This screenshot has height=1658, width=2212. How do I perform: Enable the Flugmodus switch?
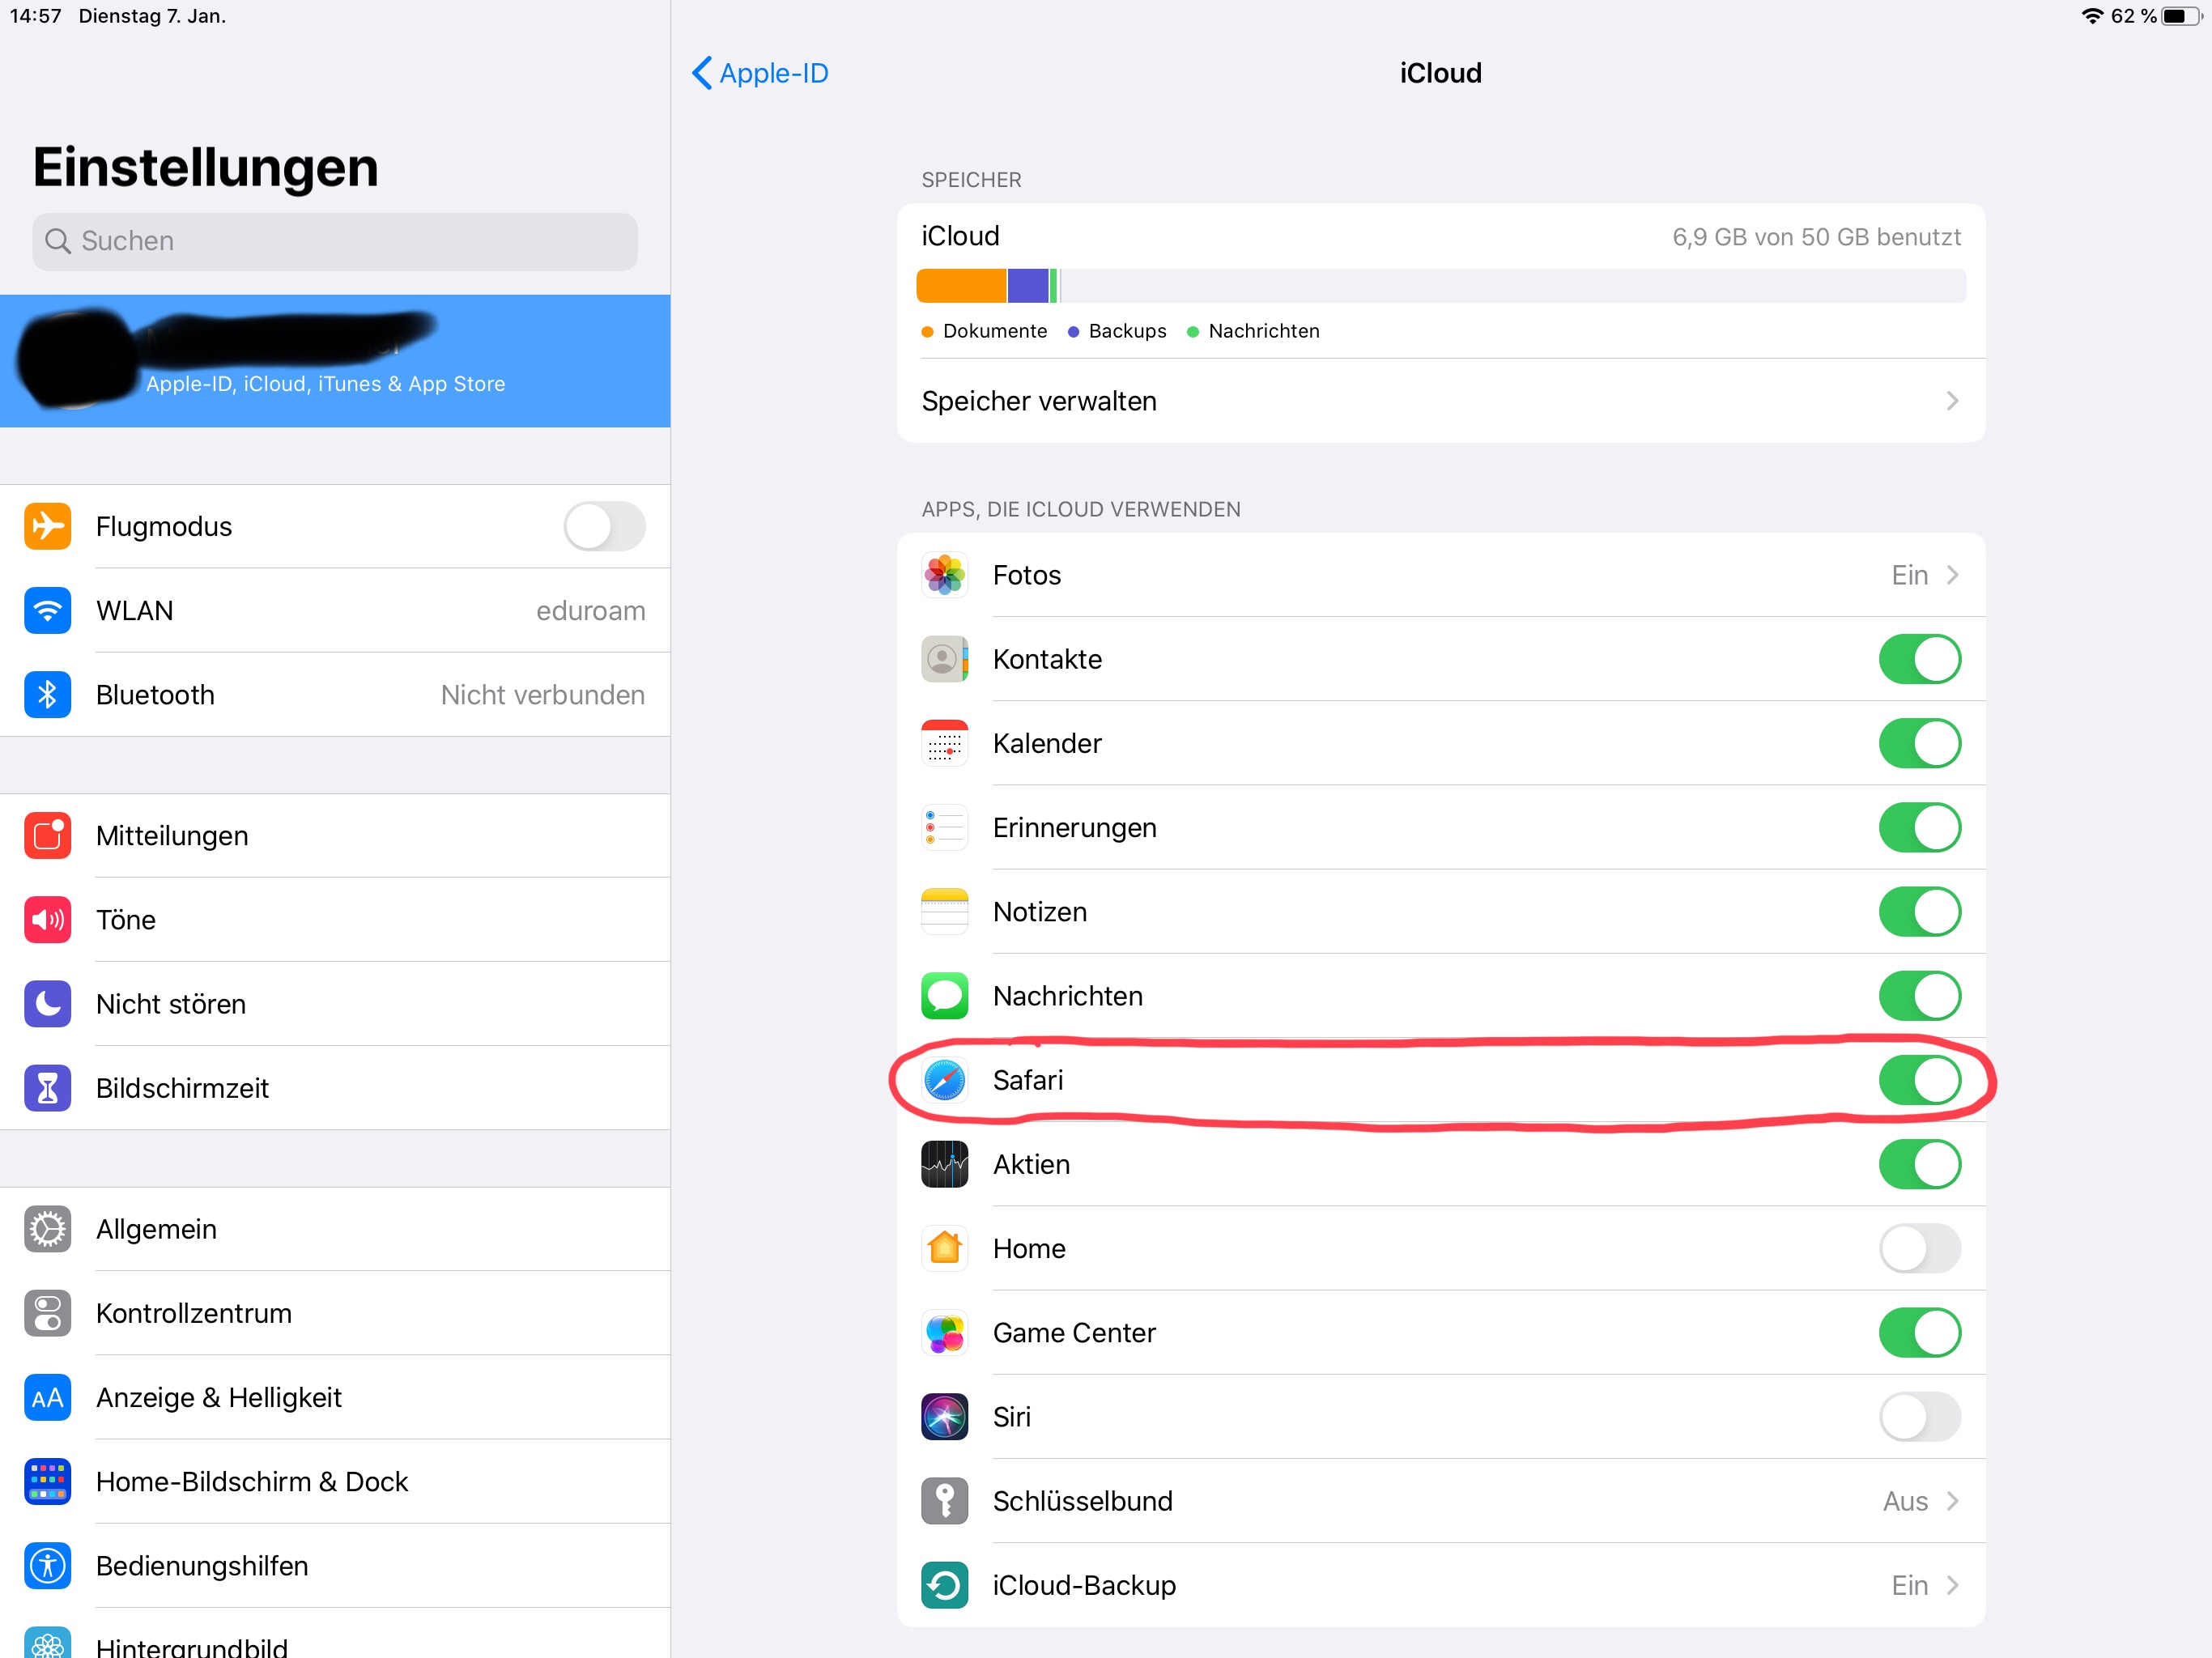pos(604,526)
